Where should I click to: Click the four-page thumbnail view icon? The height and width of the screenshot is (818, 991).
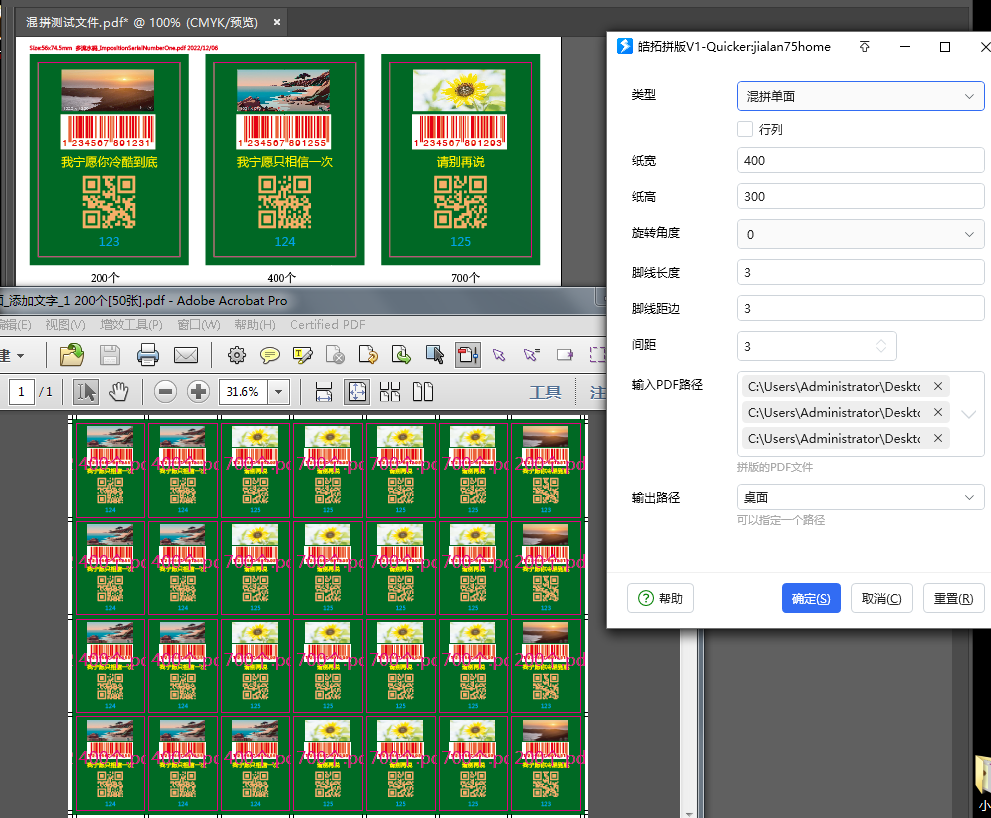tap(390, 392)
